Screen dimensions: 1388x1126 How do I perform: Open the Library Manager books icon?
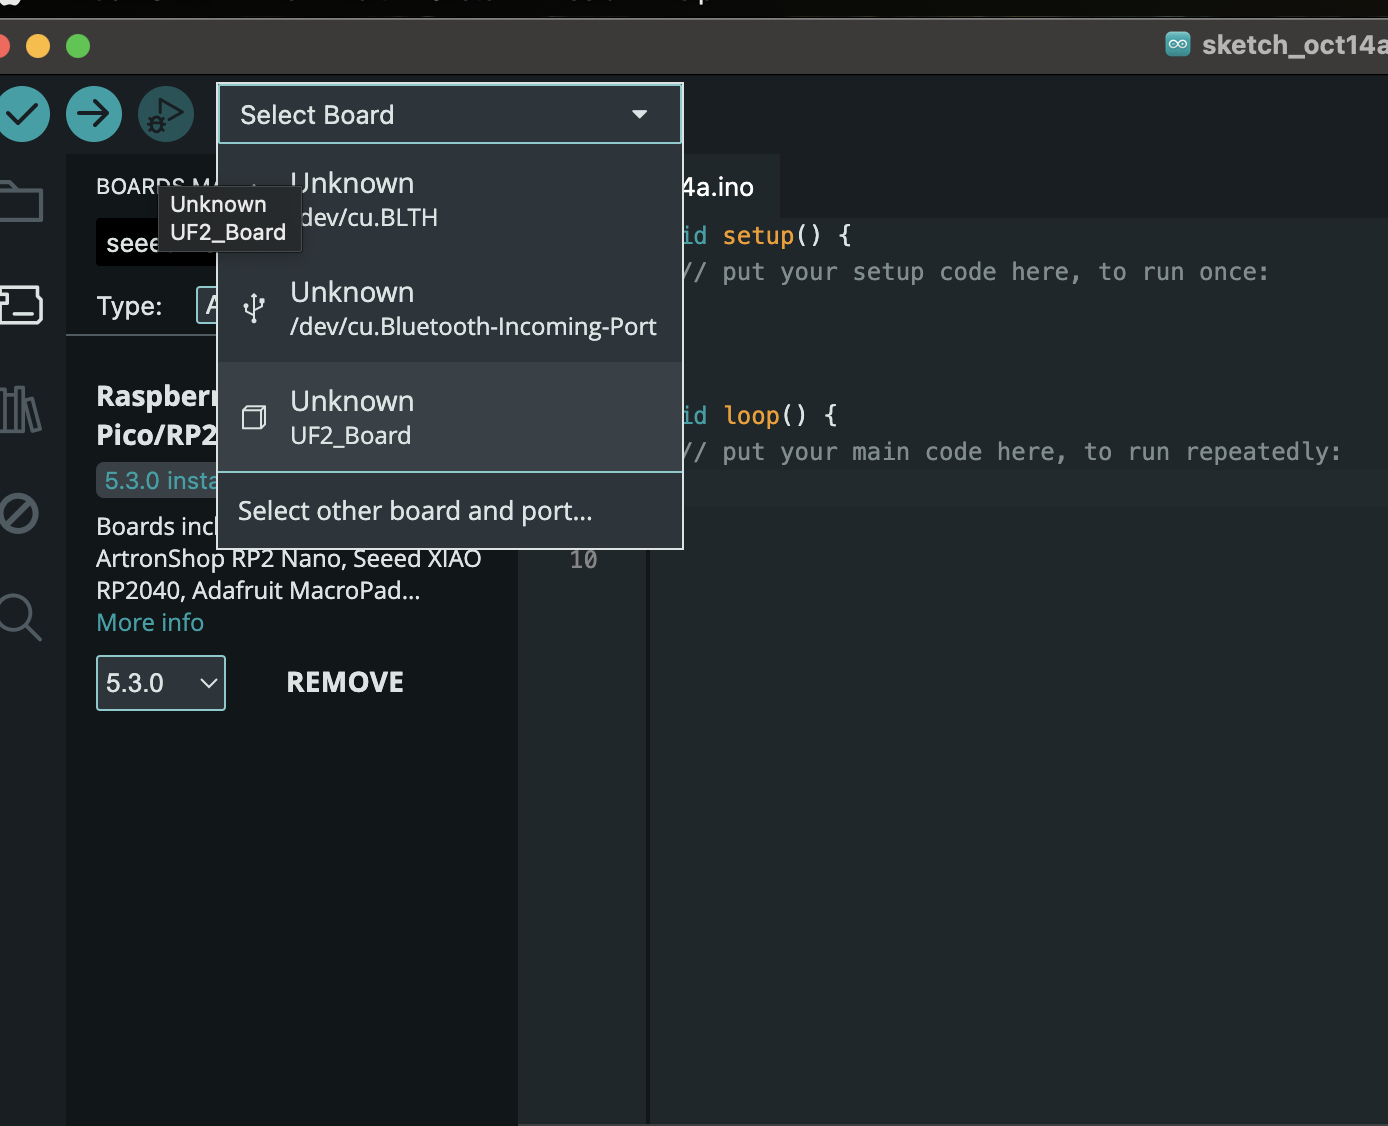(20, 410)
